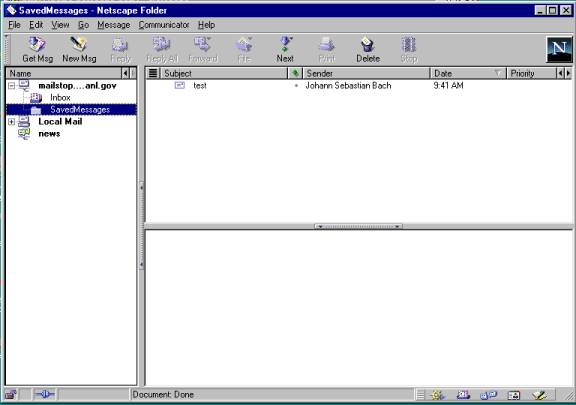Open the View menu
Screen dimensions: 576x405
60,25
